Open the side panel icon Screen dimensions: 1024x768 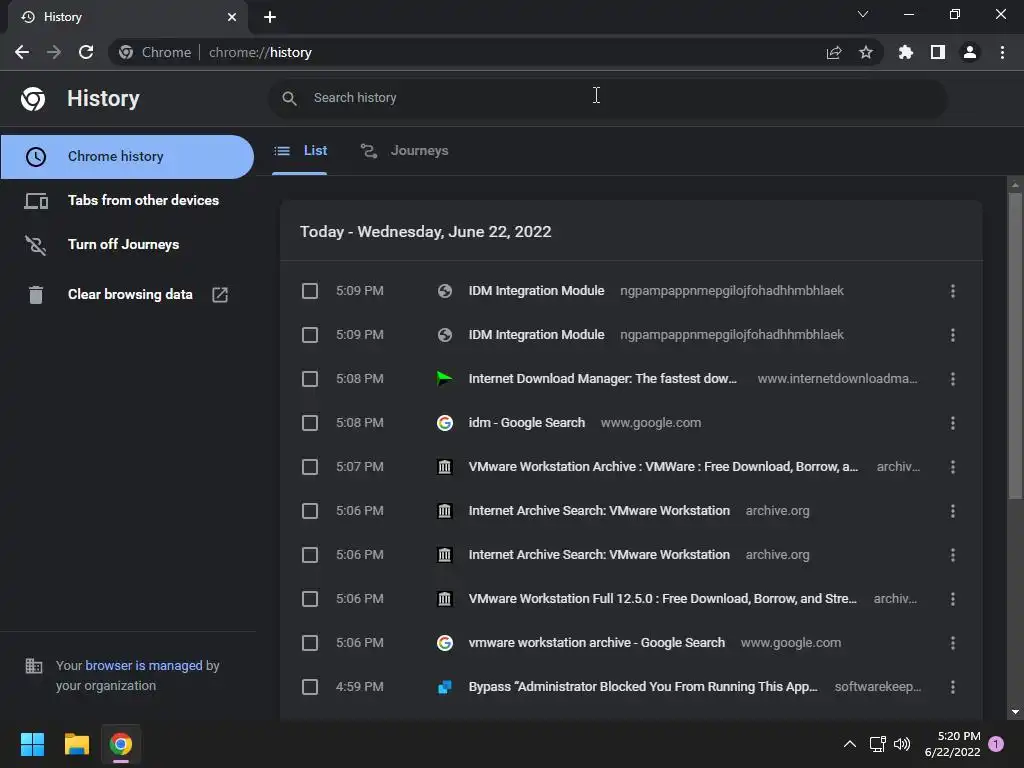pos(938,52)
